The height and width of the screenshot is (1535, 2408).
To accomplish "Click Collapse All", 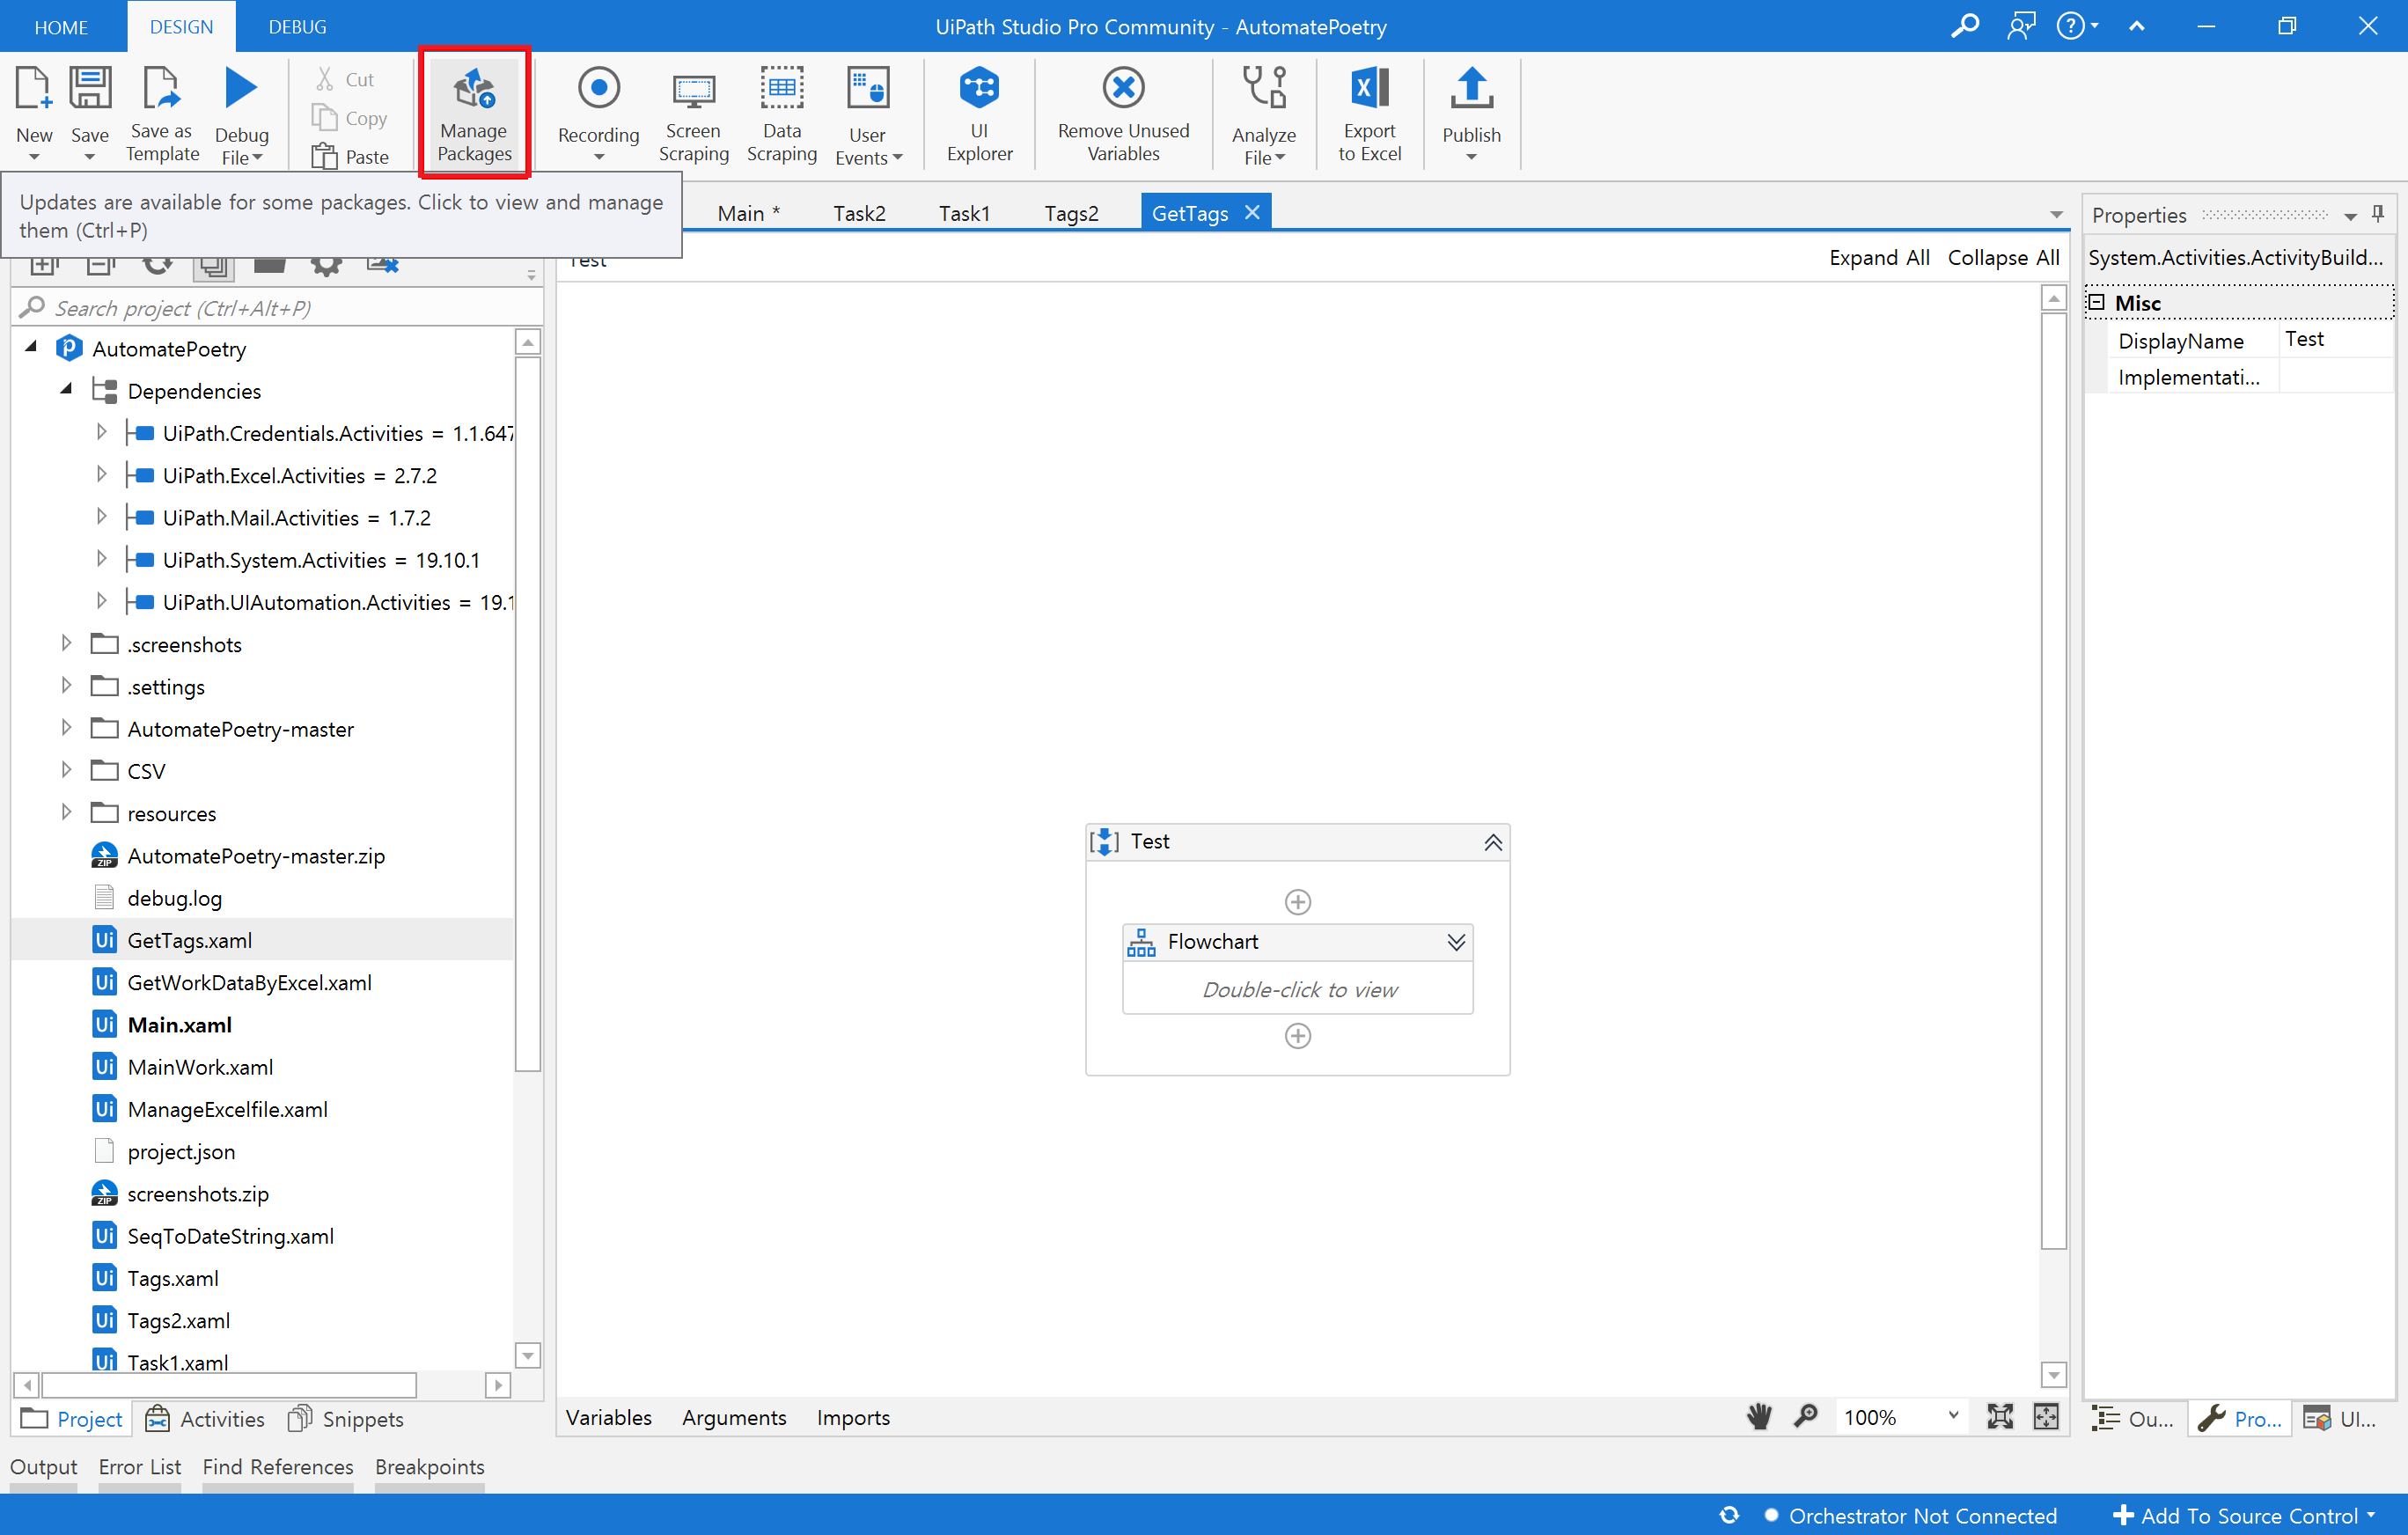I will pos(2002,257).
